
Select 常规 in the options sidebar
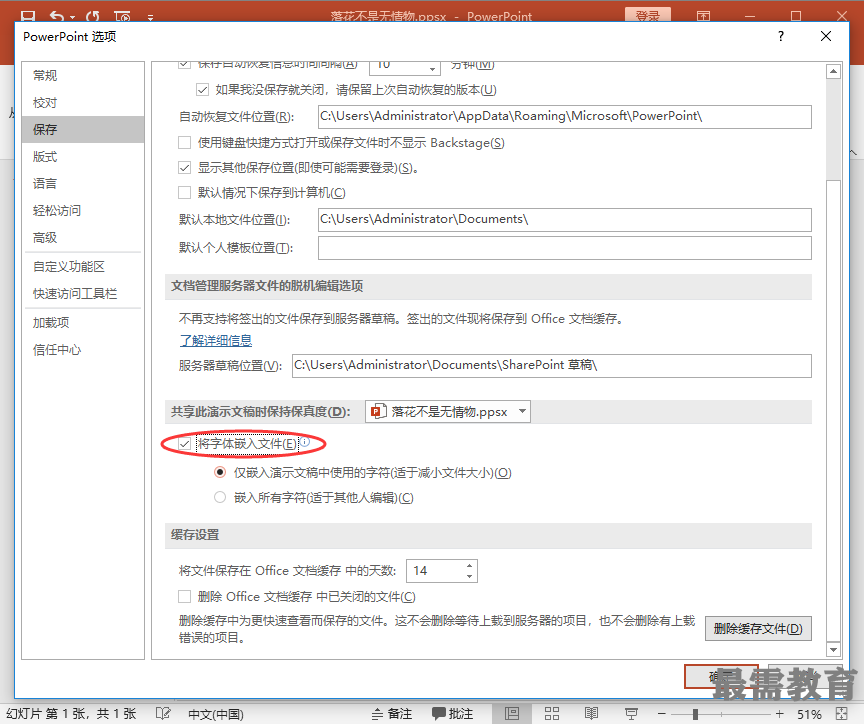(x=83, y=75)
